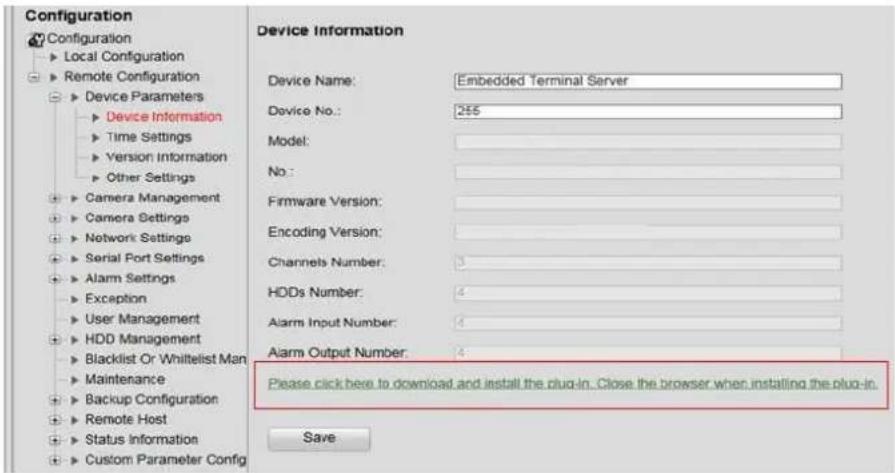Image resolution: width=895 pixels, height=473 pixels.
Task: Click the Configuration panel title
Action: tap(79, 16)
